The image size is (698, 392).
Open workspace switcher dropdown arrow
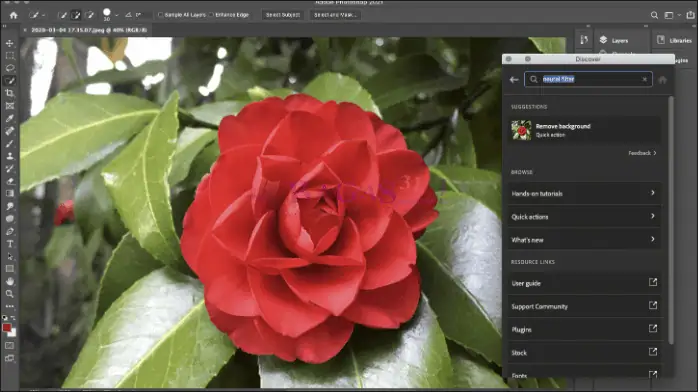(679, 15)
